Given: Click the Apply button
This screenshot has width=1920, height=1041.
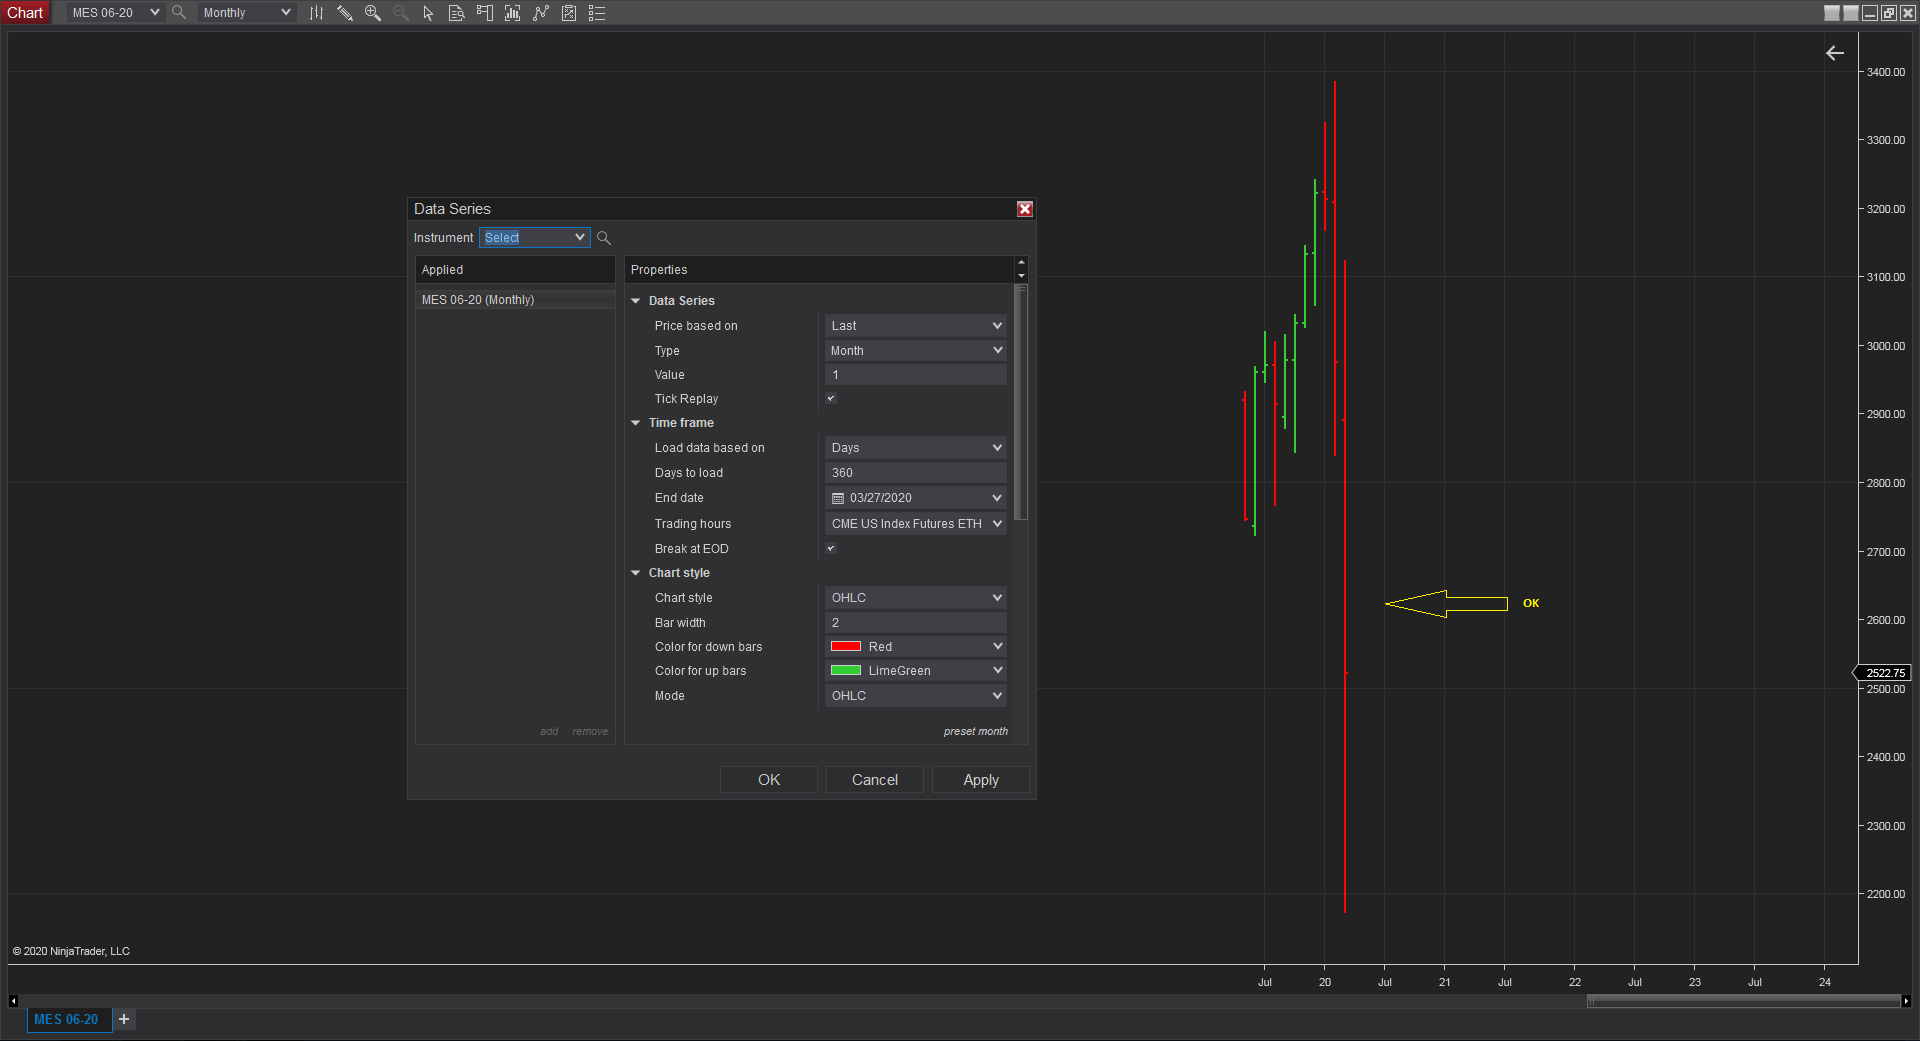Looking at the screenshot, I should click(980, 780).
